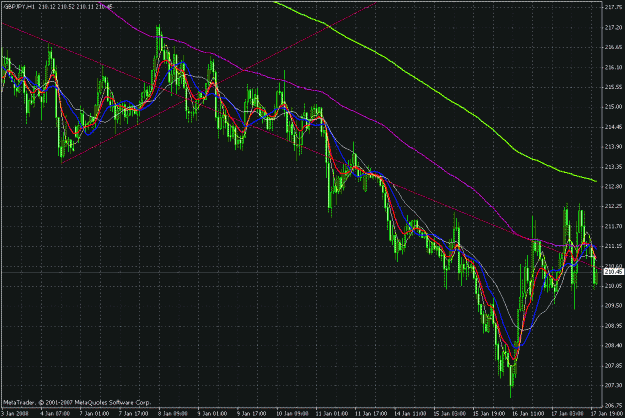Click the 213.35 price axis label
Screen dimensions: 625x418
coord(613,167)
